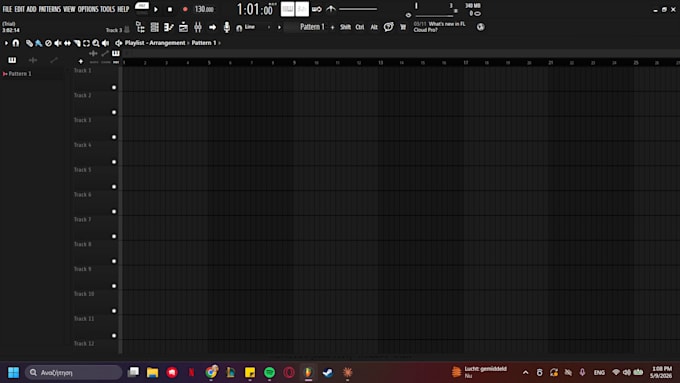Open the shop cart icon
The height and width of the screenshot is (383, 680).
(403, 27)
